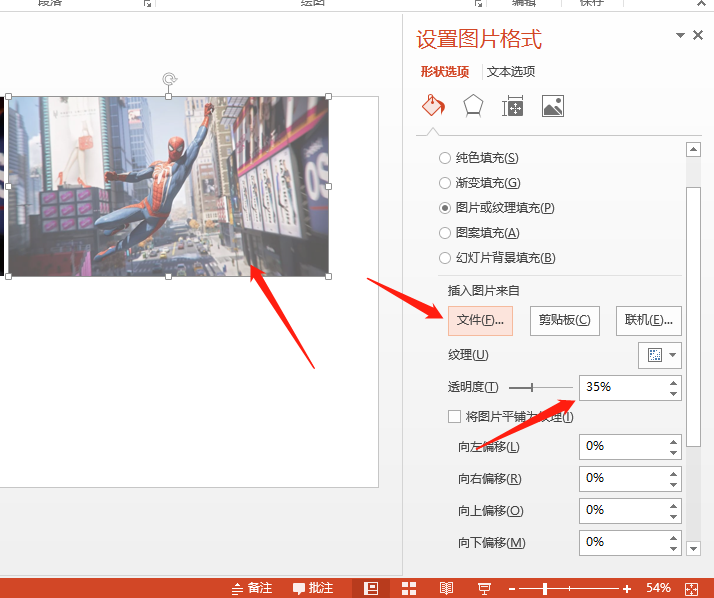Decrease Offset bottom with down spinner
Screen dimensions: 714x598
pyautogui.click(x=673, y=548)
